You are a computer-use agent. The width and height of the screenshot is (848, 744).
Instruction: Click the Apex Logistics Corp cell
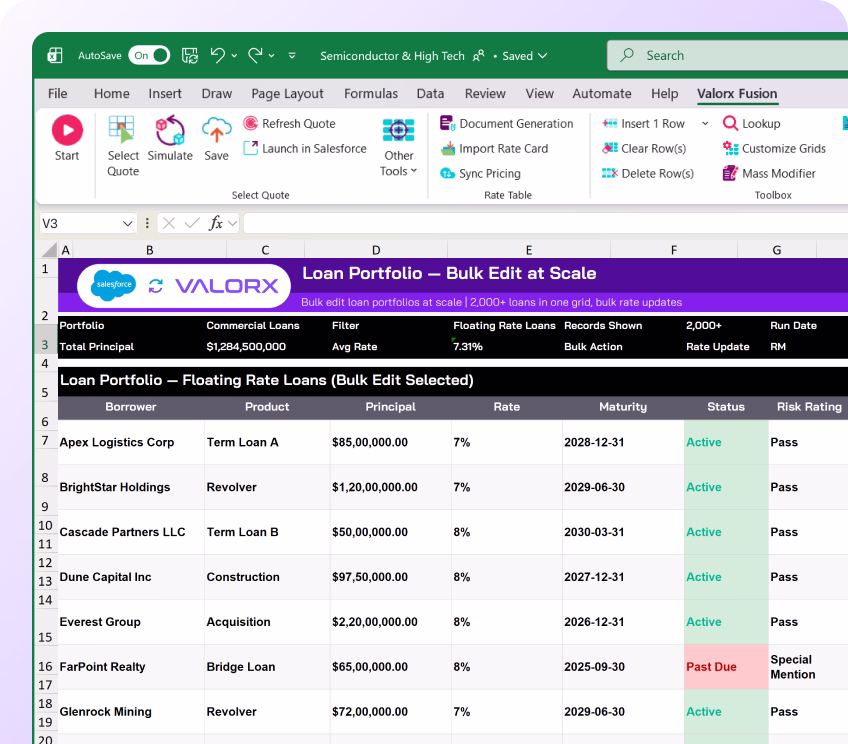pos(131,442)
